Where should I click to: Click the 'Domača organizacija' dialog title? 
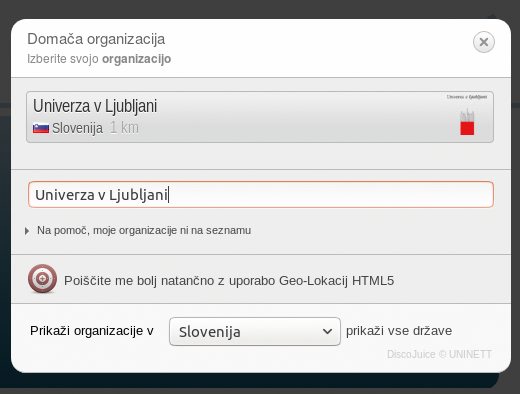click(x=96, y=39)
